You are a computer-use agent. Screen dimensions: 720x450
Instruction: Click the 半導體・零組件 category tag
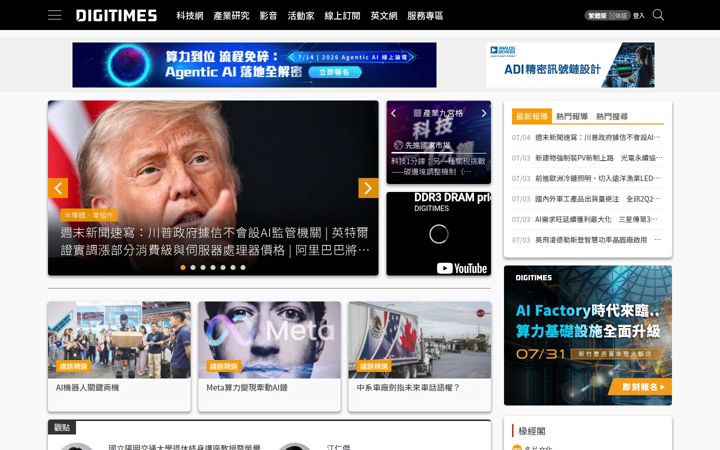click(89, 215)
